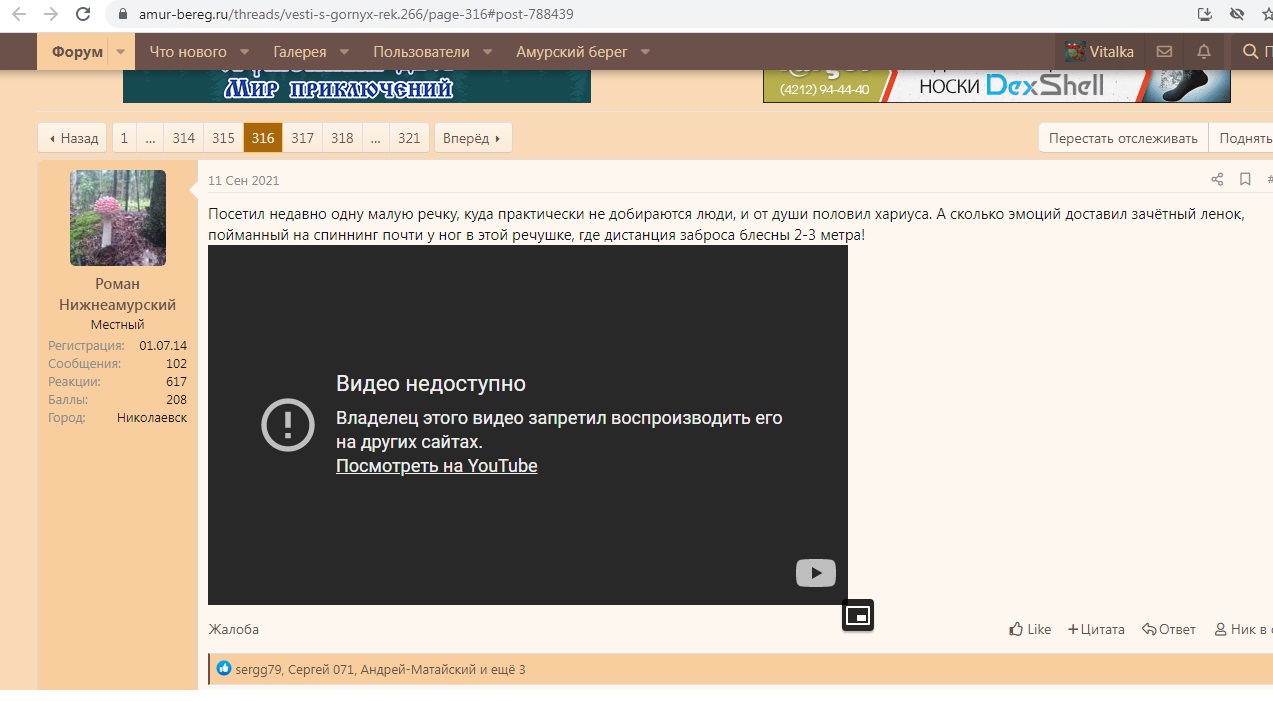Open the inbox envelope icon
Screen dimensions: 1273x701
1164,52
